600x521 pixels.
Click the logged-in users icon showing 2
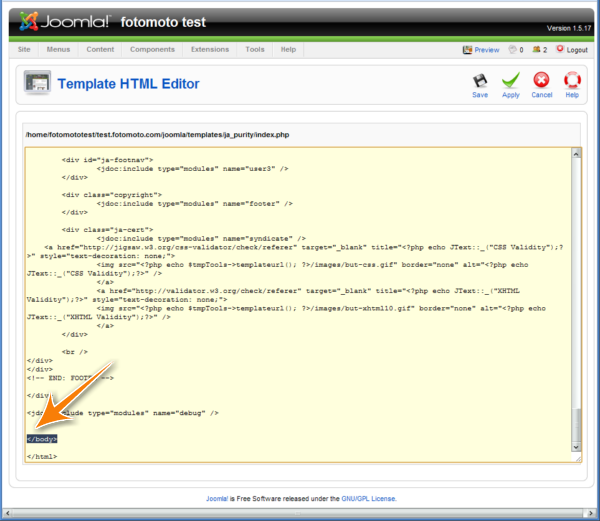click(536, 49)
